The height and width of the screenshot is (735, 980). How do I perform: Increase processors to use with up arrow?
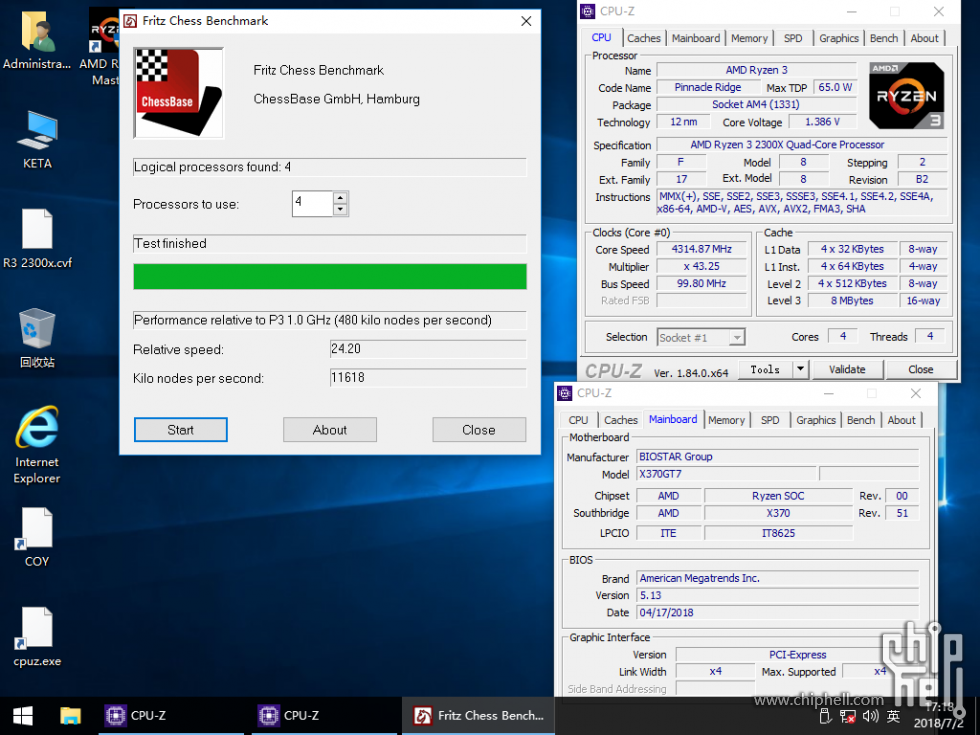341,198
